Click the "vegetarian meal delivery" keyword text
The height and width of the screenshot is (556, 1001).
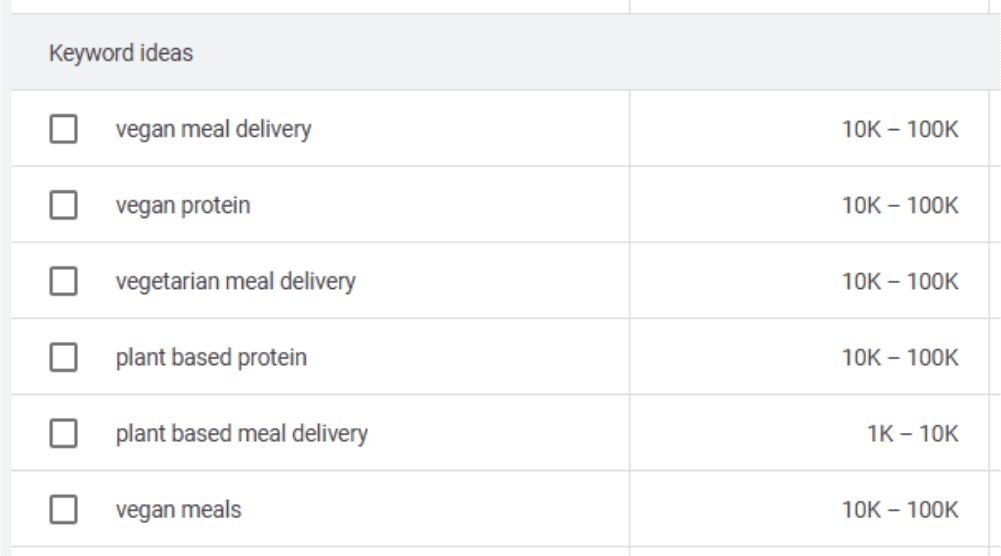click(235, 282)
